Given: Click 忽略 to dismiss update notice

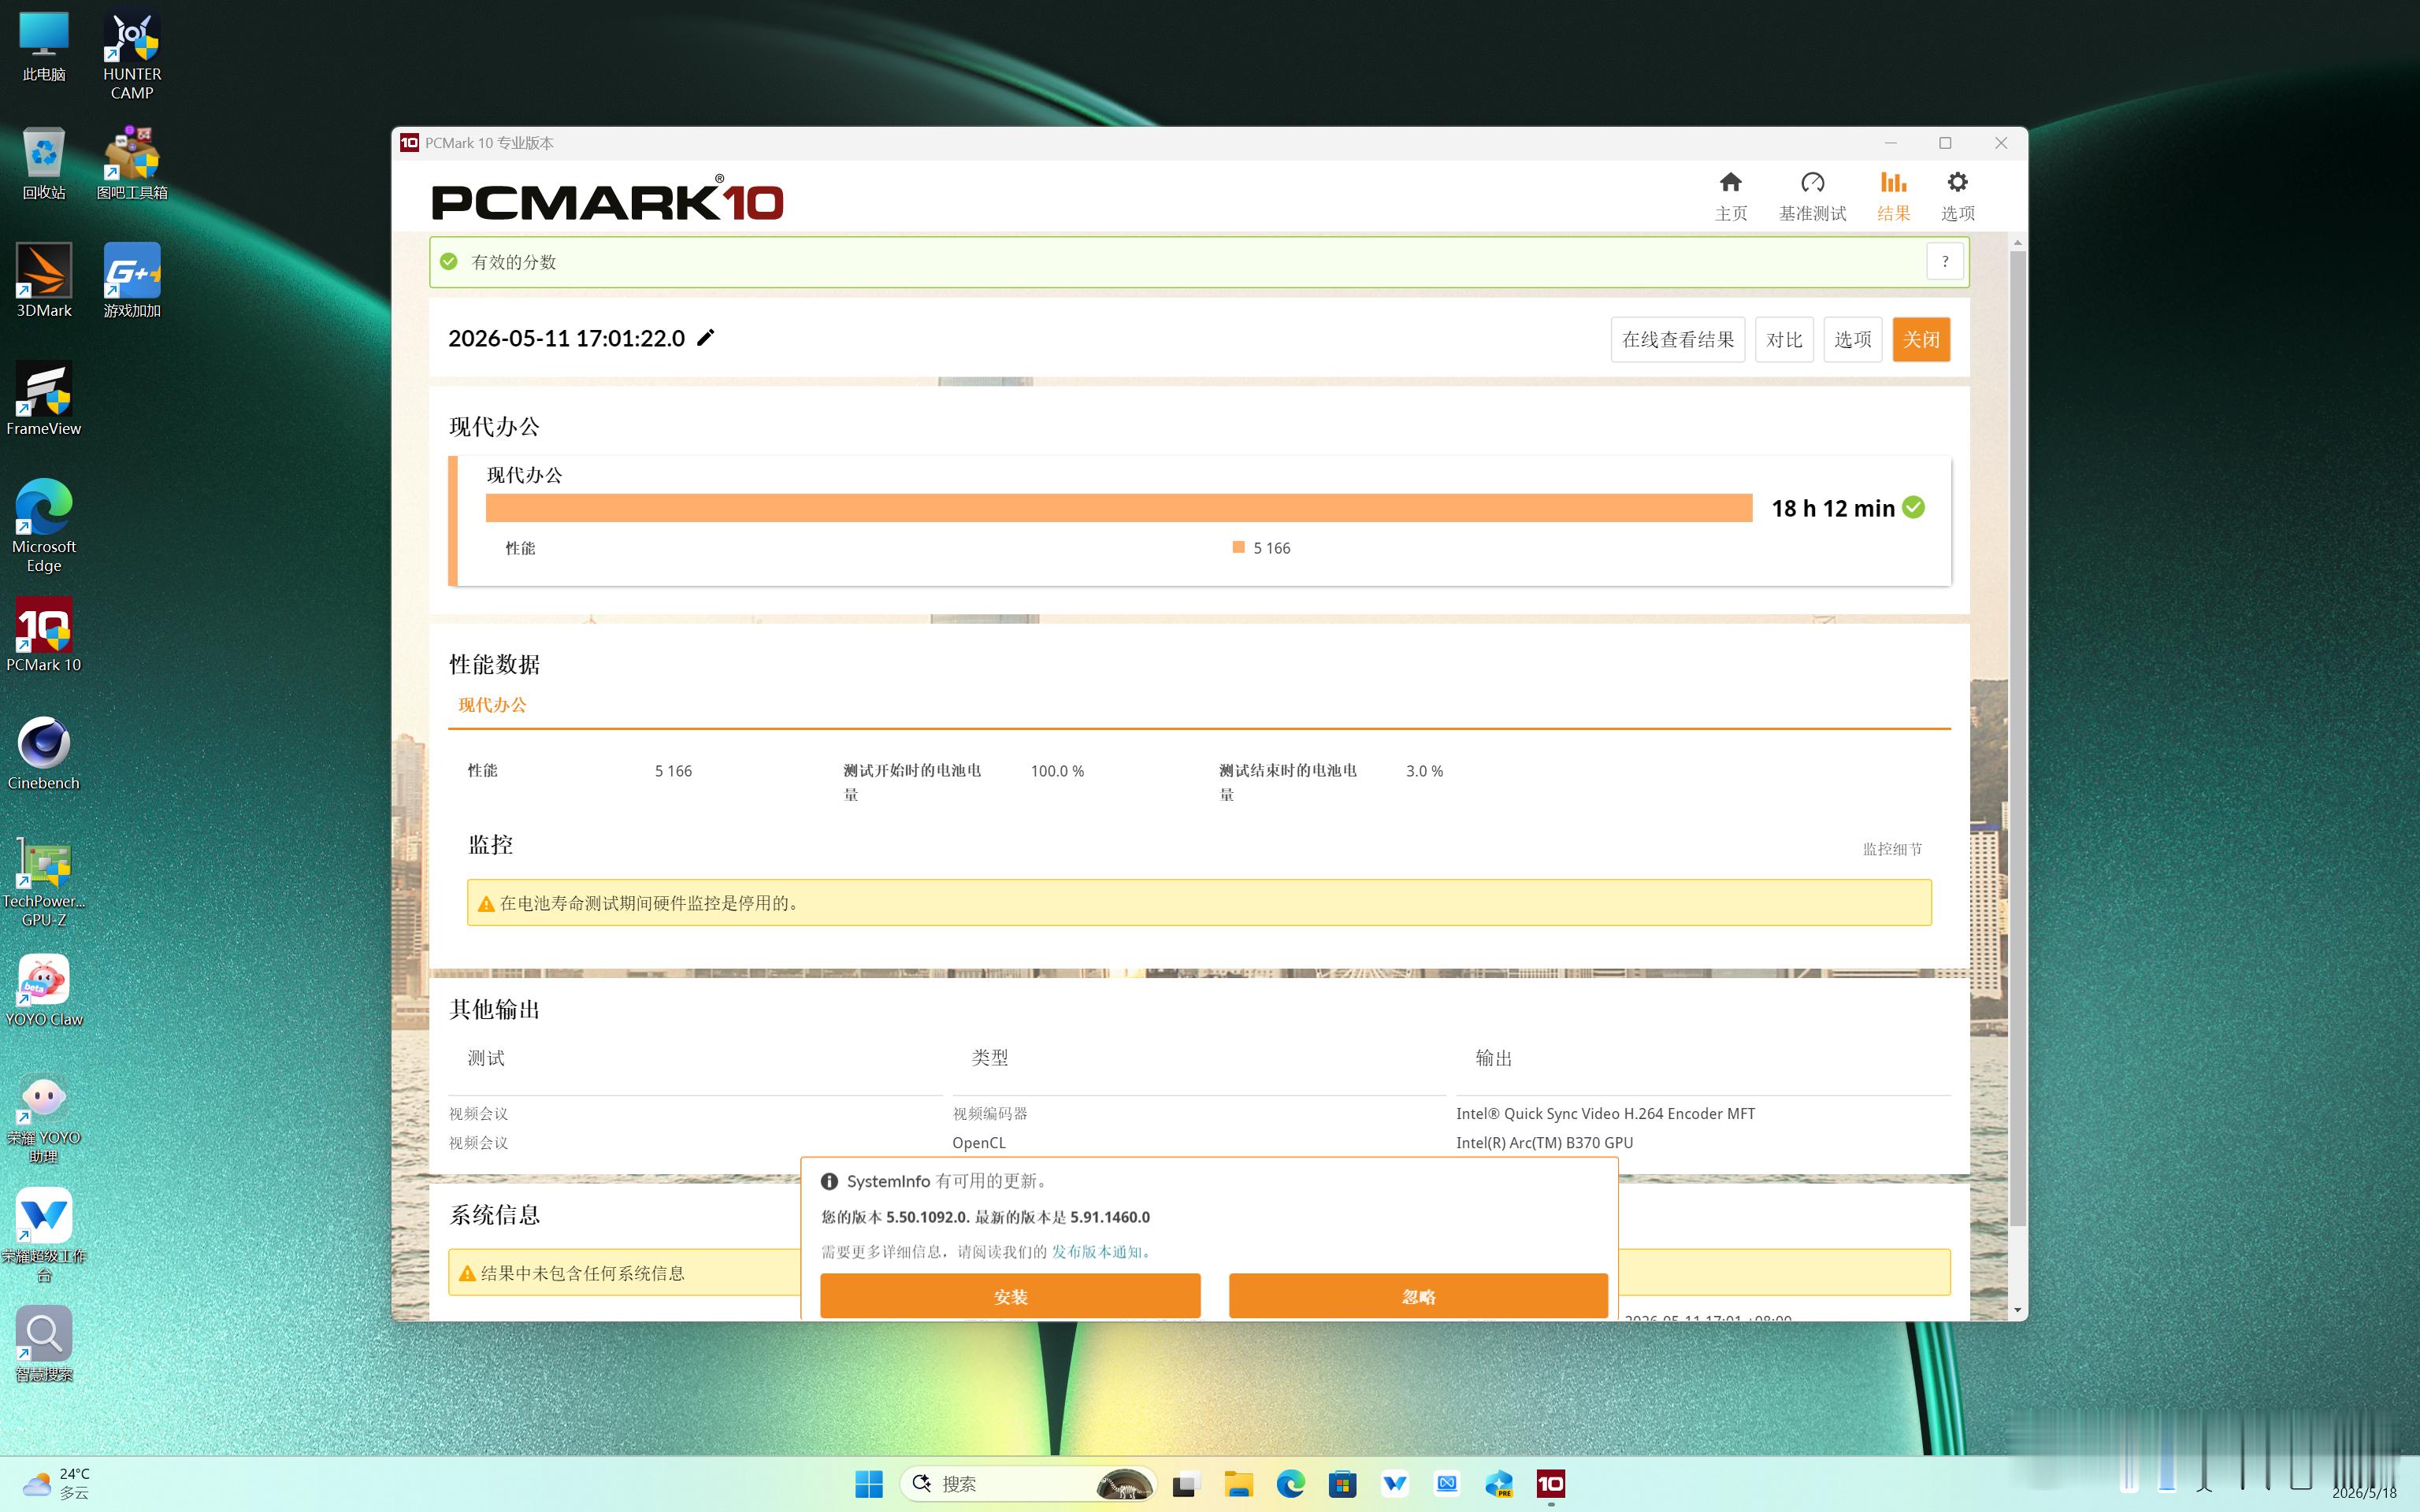Looking at the screenshot, I should pos(1417,1296).
